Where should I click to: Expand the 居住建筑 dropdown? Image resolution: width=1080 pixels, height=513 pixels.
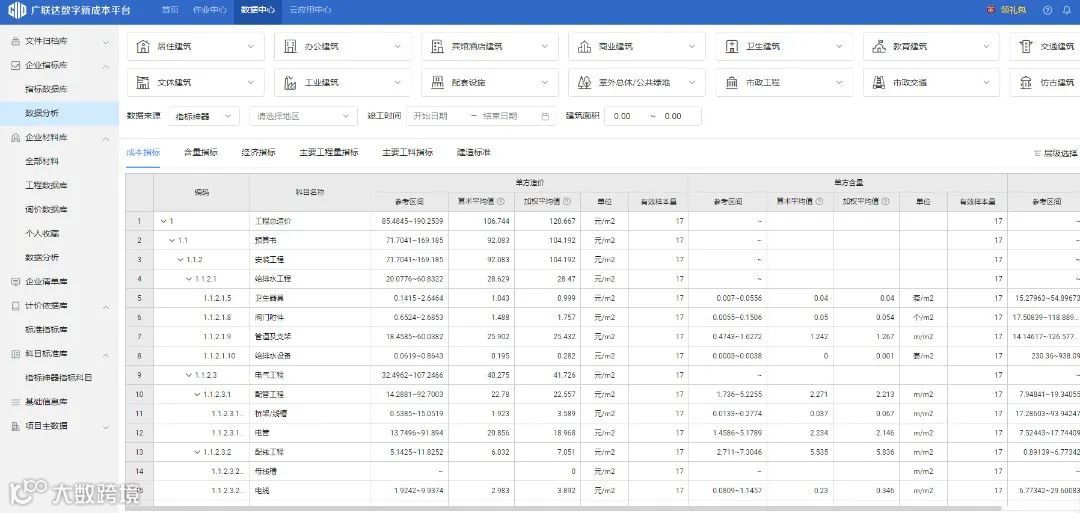click(250, 47)
